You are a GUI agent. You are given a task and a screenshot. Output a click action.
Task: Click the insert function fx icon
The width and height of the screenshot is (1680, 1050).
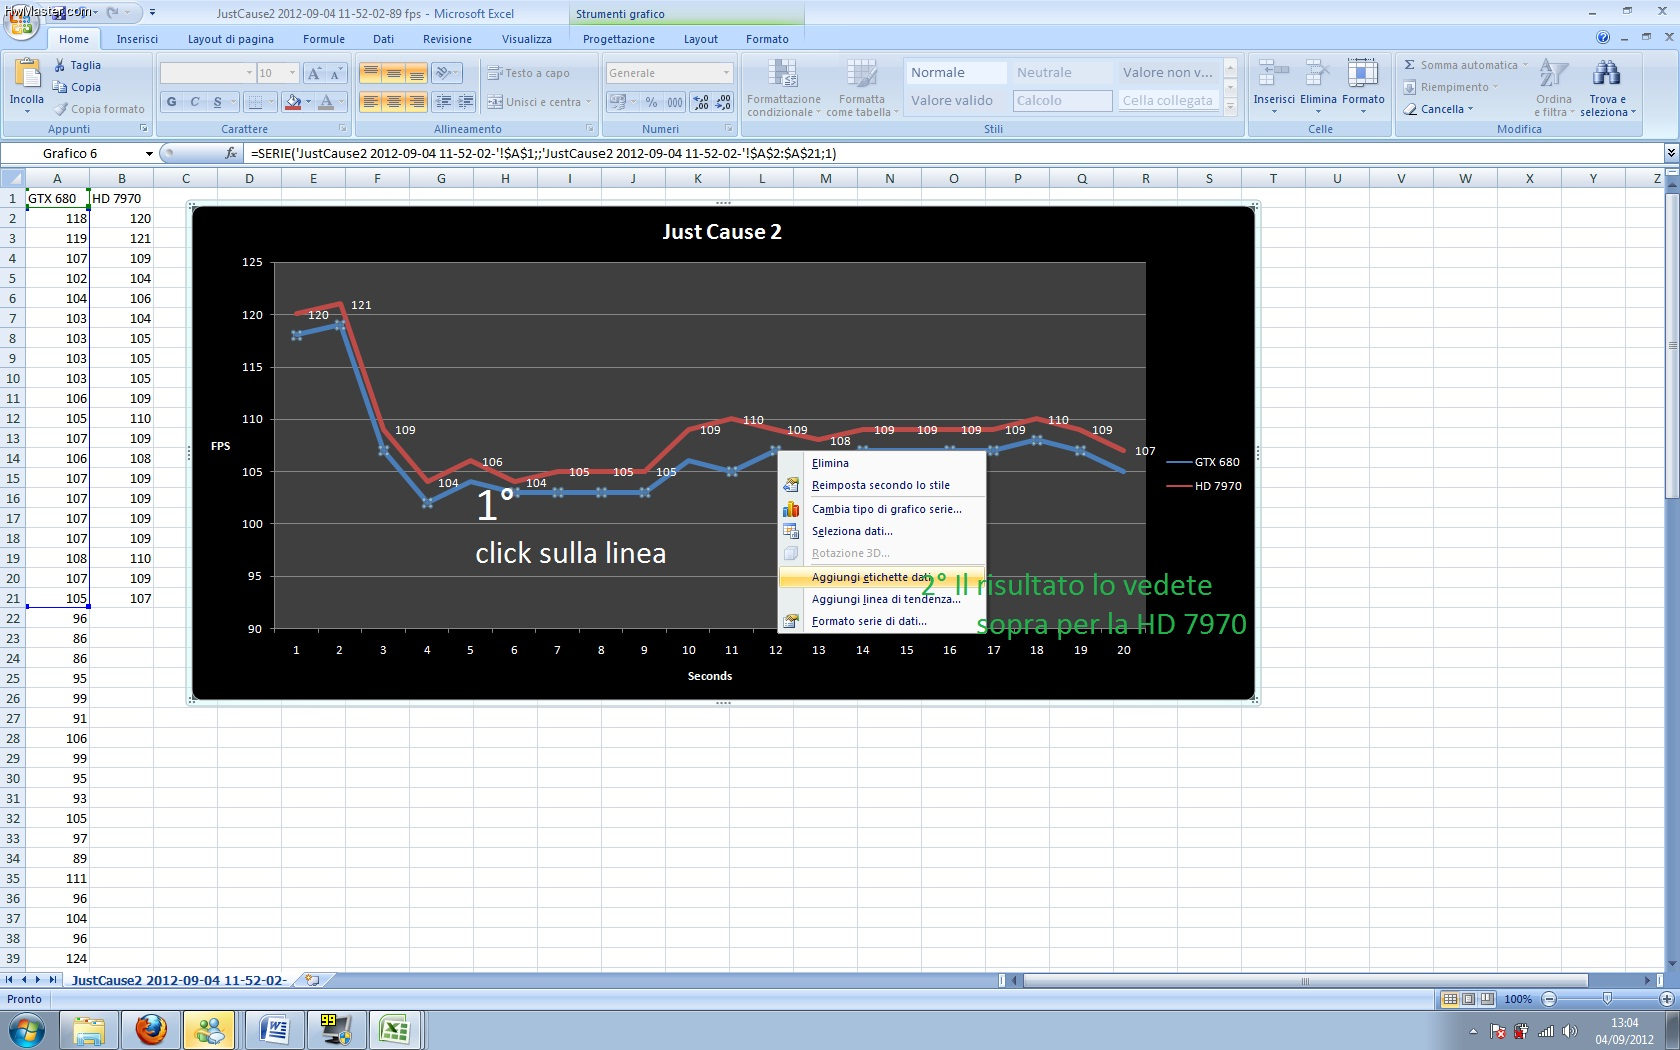231,153
